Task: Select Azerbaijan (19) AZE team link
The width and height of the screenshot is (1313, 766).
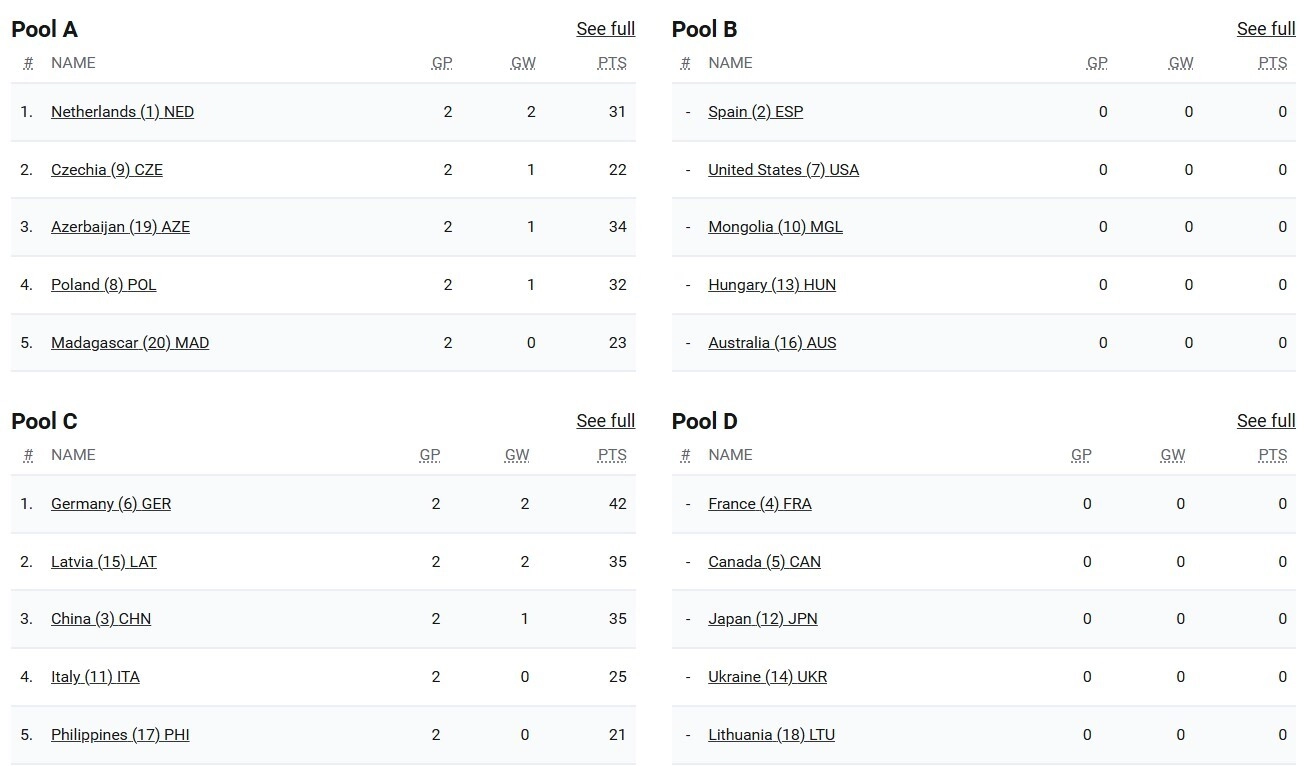Action: [120, 227]
